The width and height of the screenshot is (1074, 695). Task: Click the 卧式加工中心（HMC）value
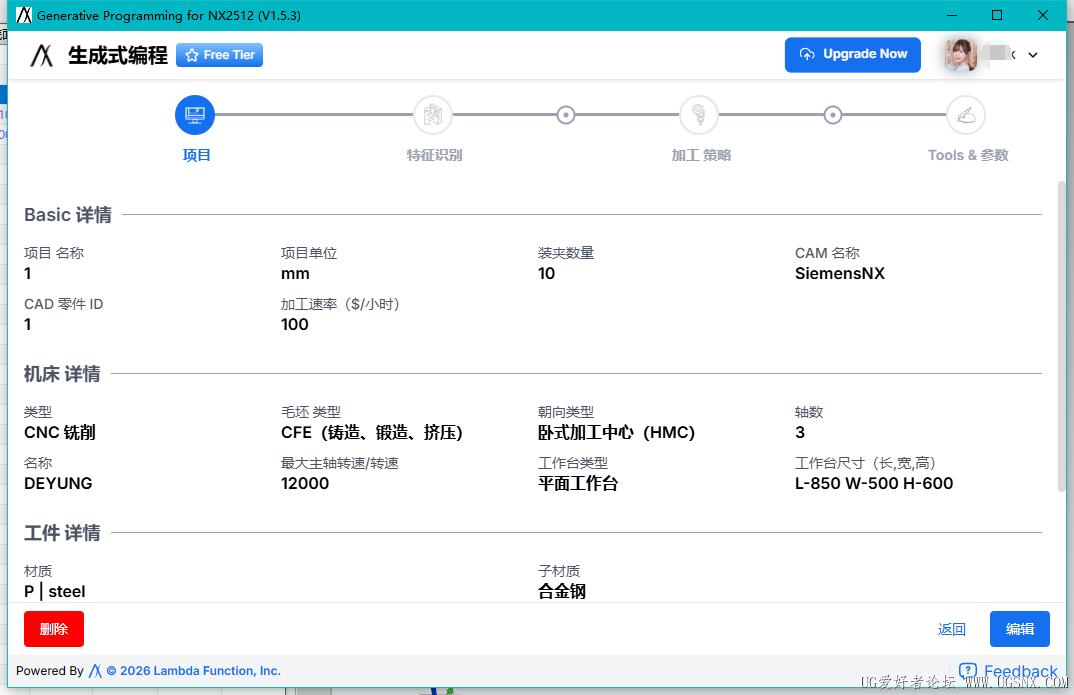(x=616, y=433)
